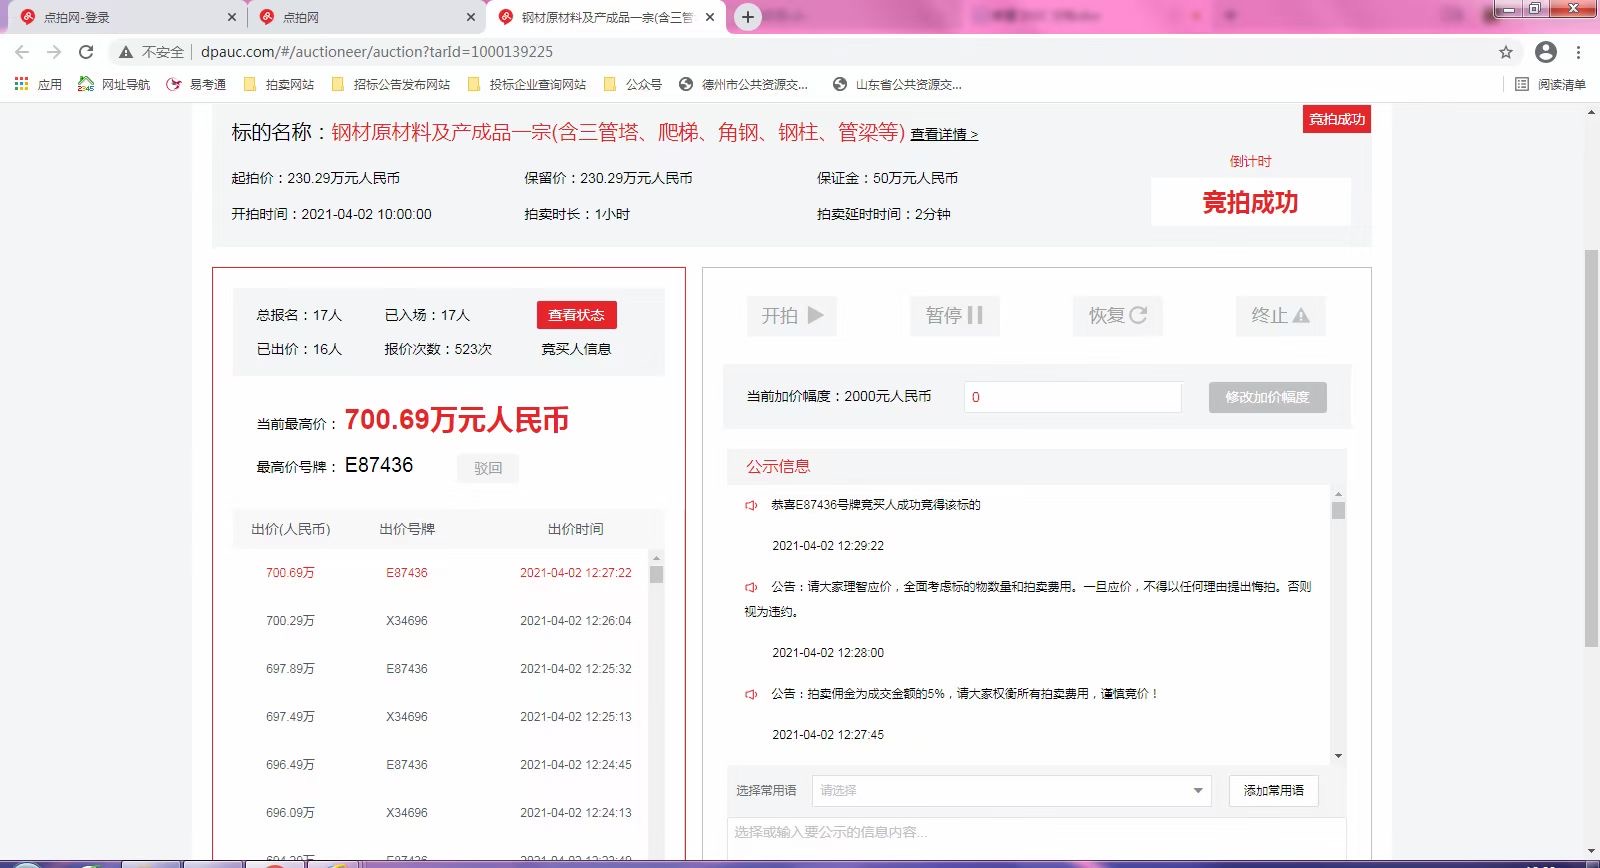Click the 添加常用语 button
Viewport: 1600px width, 868px height.
1273,790
